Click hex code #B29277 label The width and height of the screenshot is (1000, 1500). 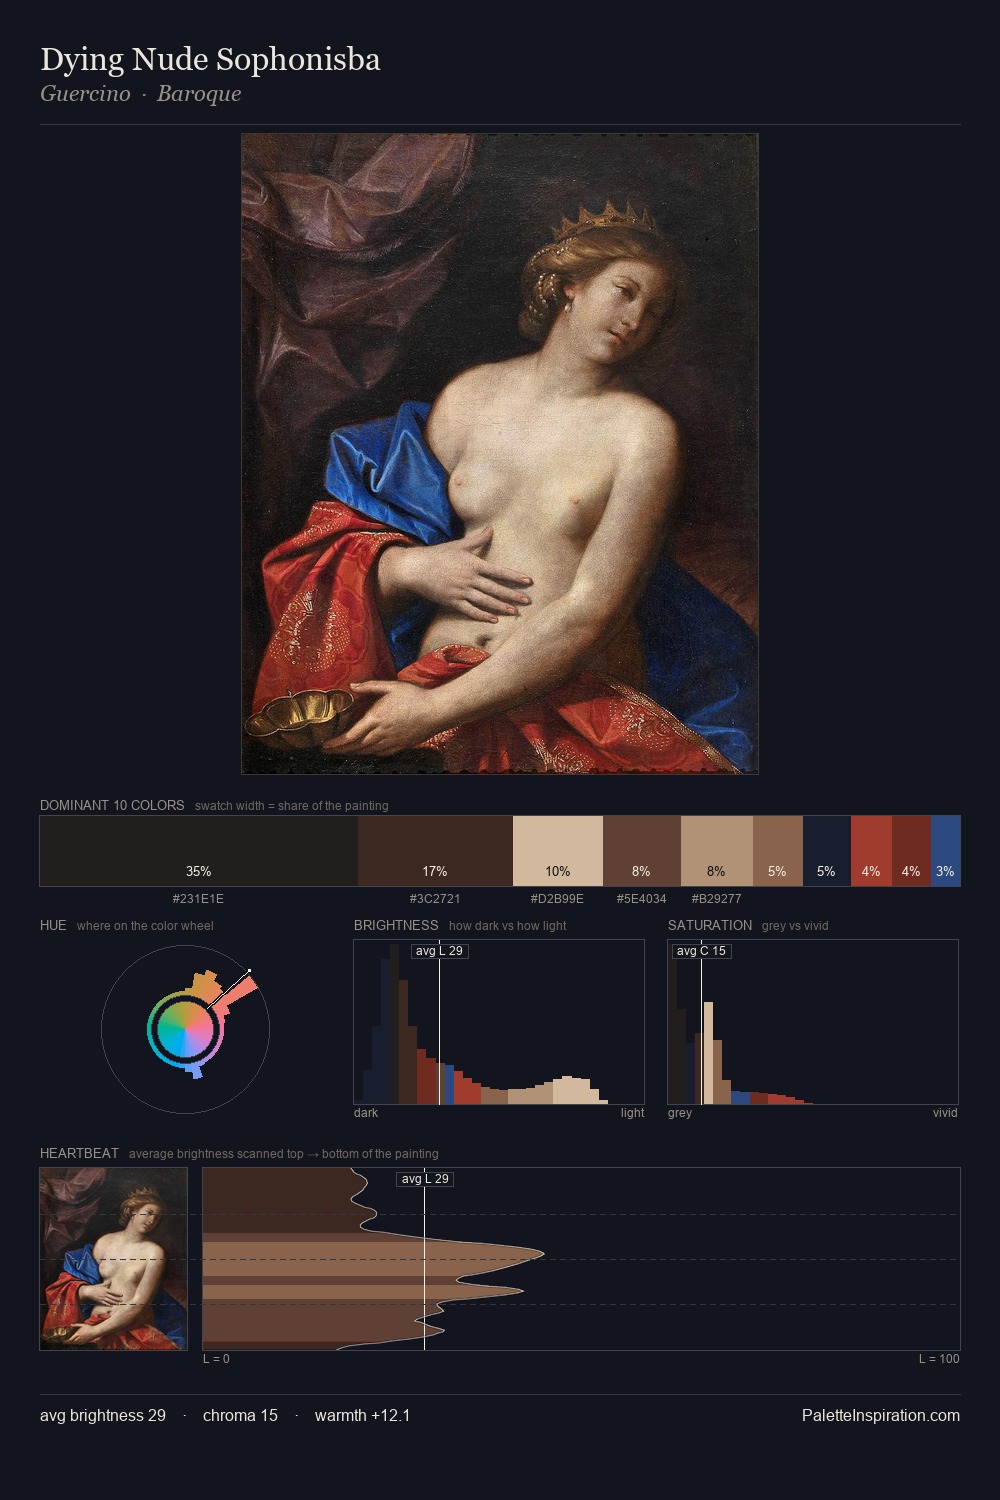[716, 898]
